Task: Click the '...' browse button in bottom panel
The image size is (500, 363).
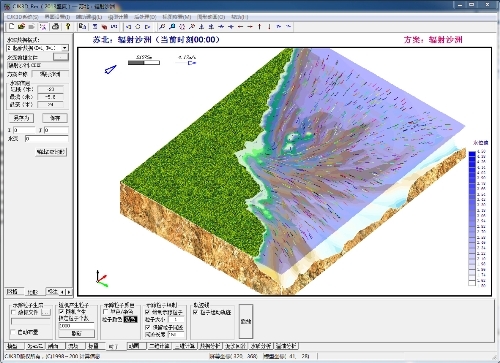Action: tap(46, 313)
